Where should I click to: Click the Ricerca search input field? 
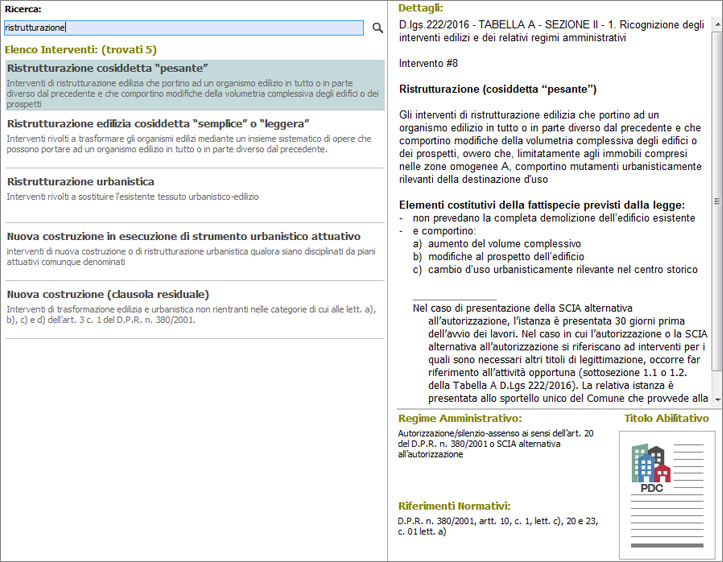tap(184, 28)
